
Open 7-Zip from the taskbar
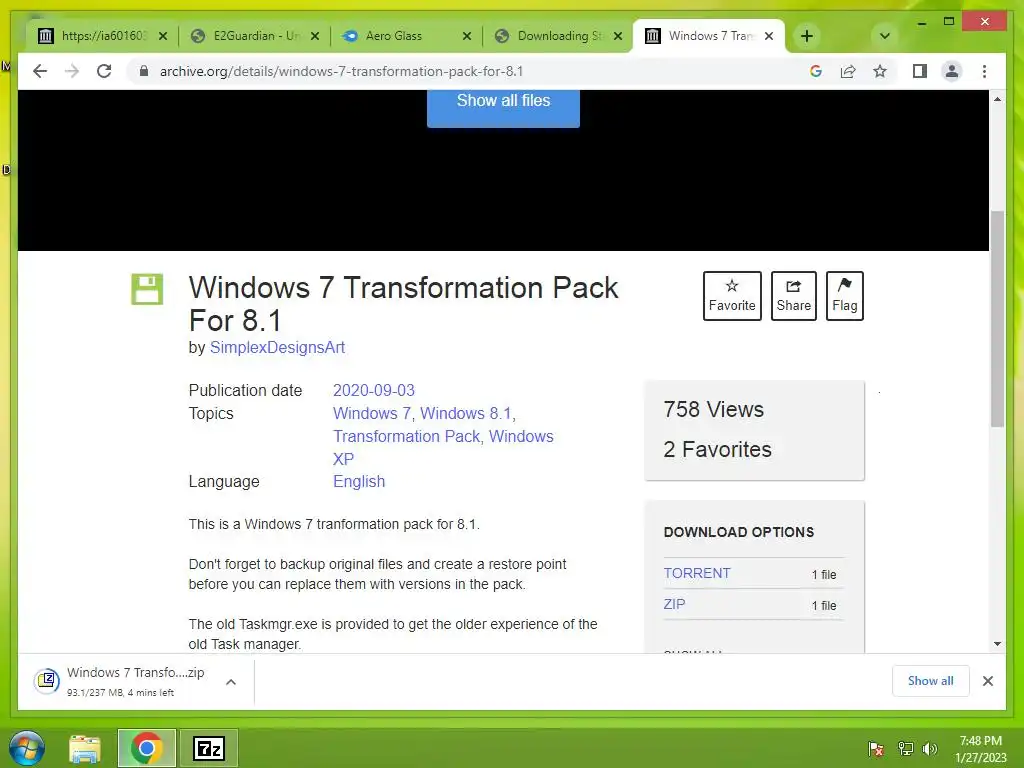[x=209, y=748]
